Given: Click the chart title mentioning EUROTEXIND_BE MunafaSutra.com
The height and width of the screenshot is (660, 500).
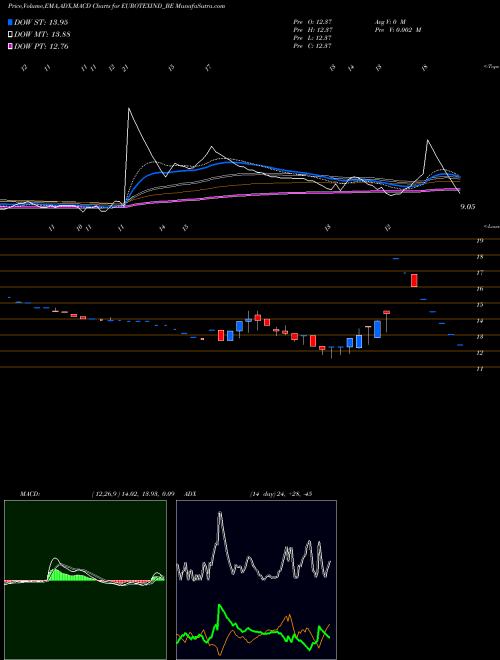Looking at the screenshot, I should [x=116, y=6].
